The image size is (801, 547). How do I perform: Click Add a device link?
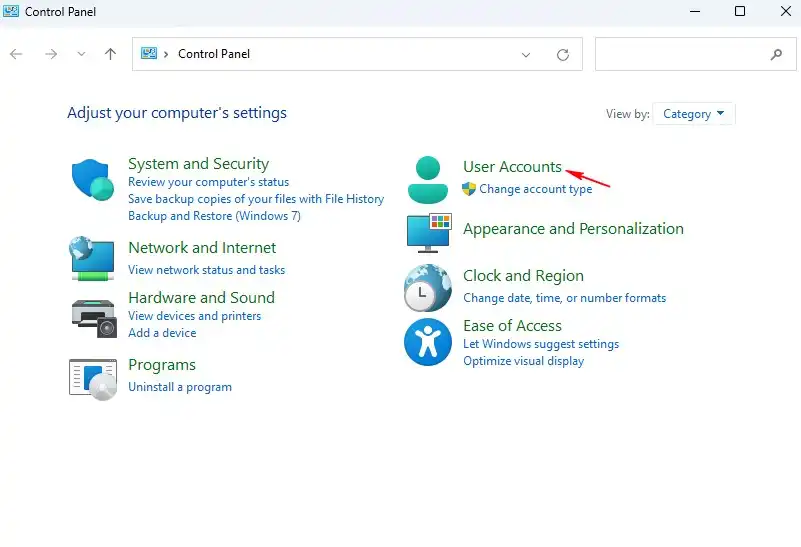(162, 333)
